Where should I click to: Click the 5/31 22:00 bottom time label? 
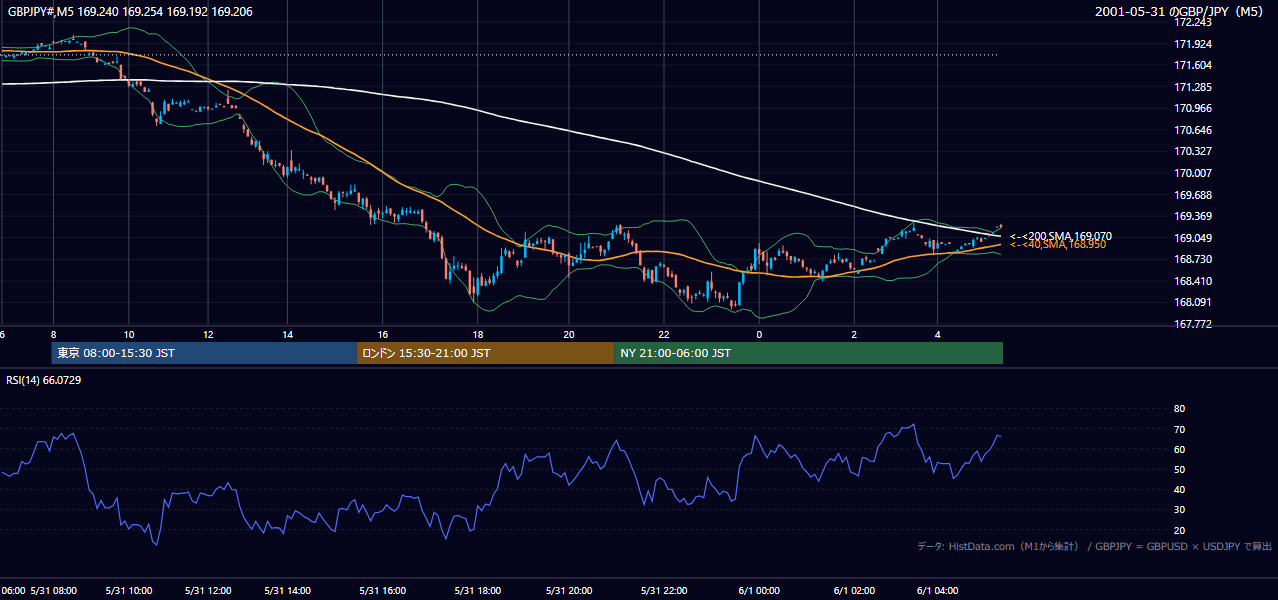[664, 591]
